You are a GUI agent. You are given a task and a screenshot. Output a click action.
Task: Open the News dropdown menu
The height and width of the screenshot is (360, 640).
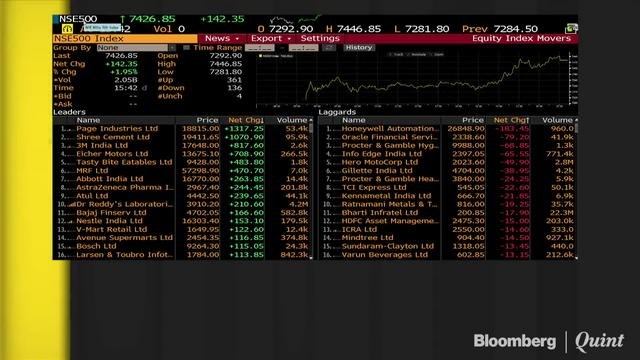222,38
